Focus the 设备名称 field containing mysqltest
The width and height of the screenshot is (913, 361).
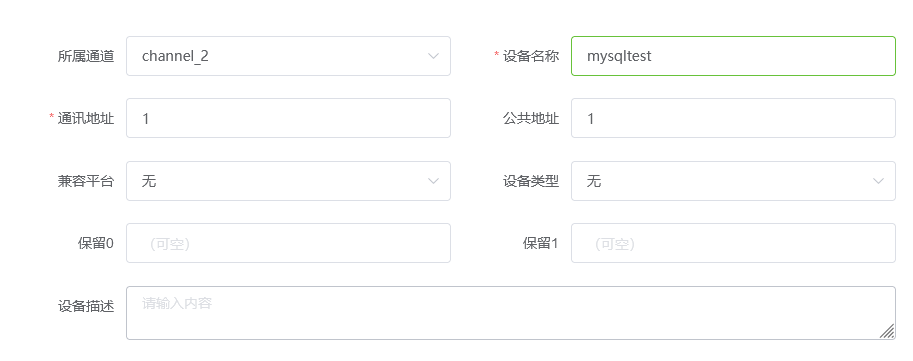click(x=733, y=56)
